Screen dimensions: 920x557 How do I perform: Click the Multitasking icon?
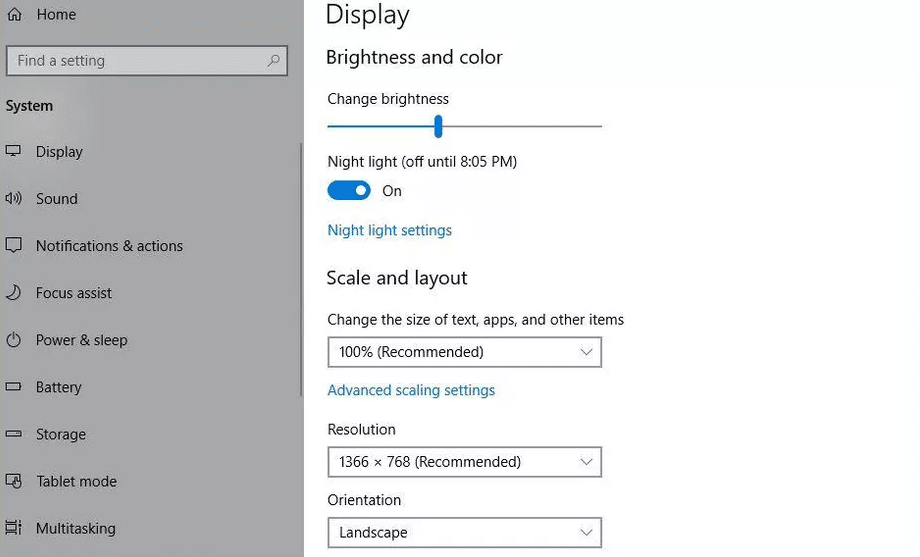tap(13, 528)
